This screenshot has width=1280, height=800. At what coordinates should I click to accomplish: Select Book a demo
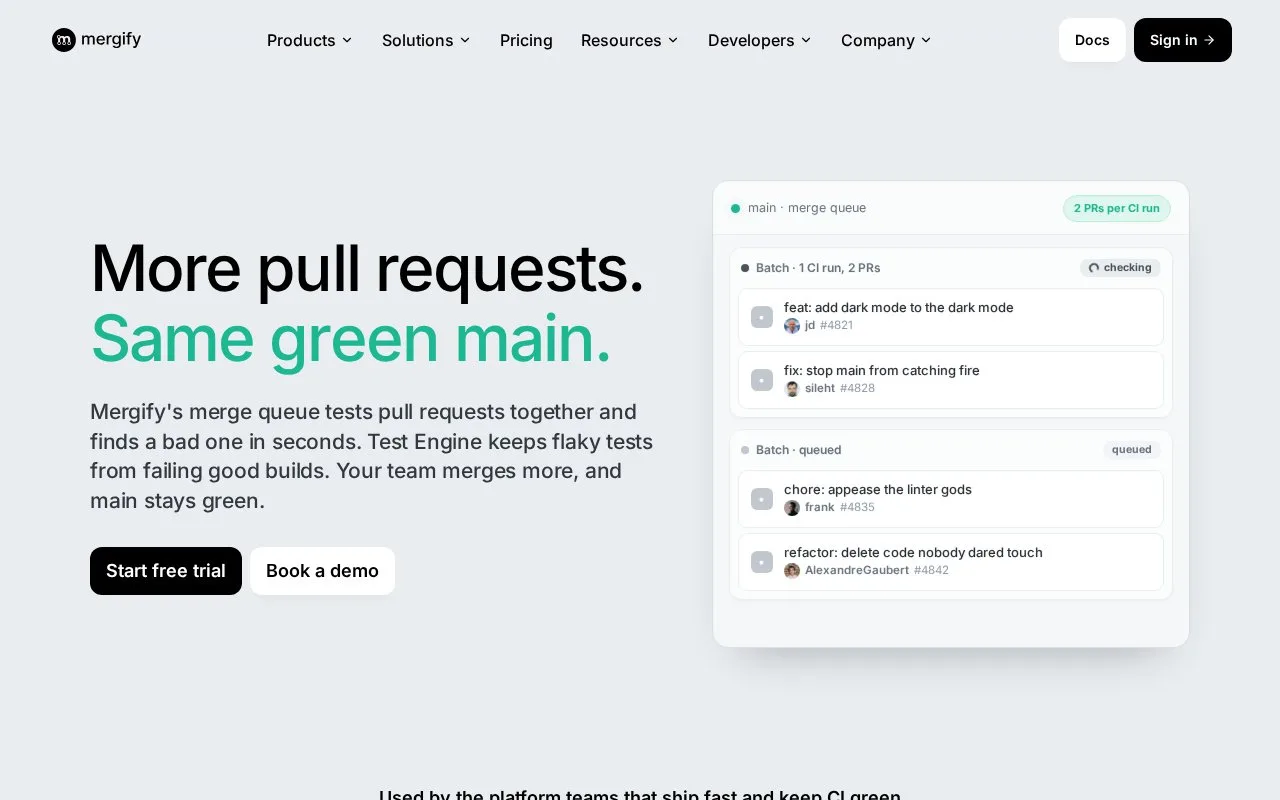[x=322, y=571]
